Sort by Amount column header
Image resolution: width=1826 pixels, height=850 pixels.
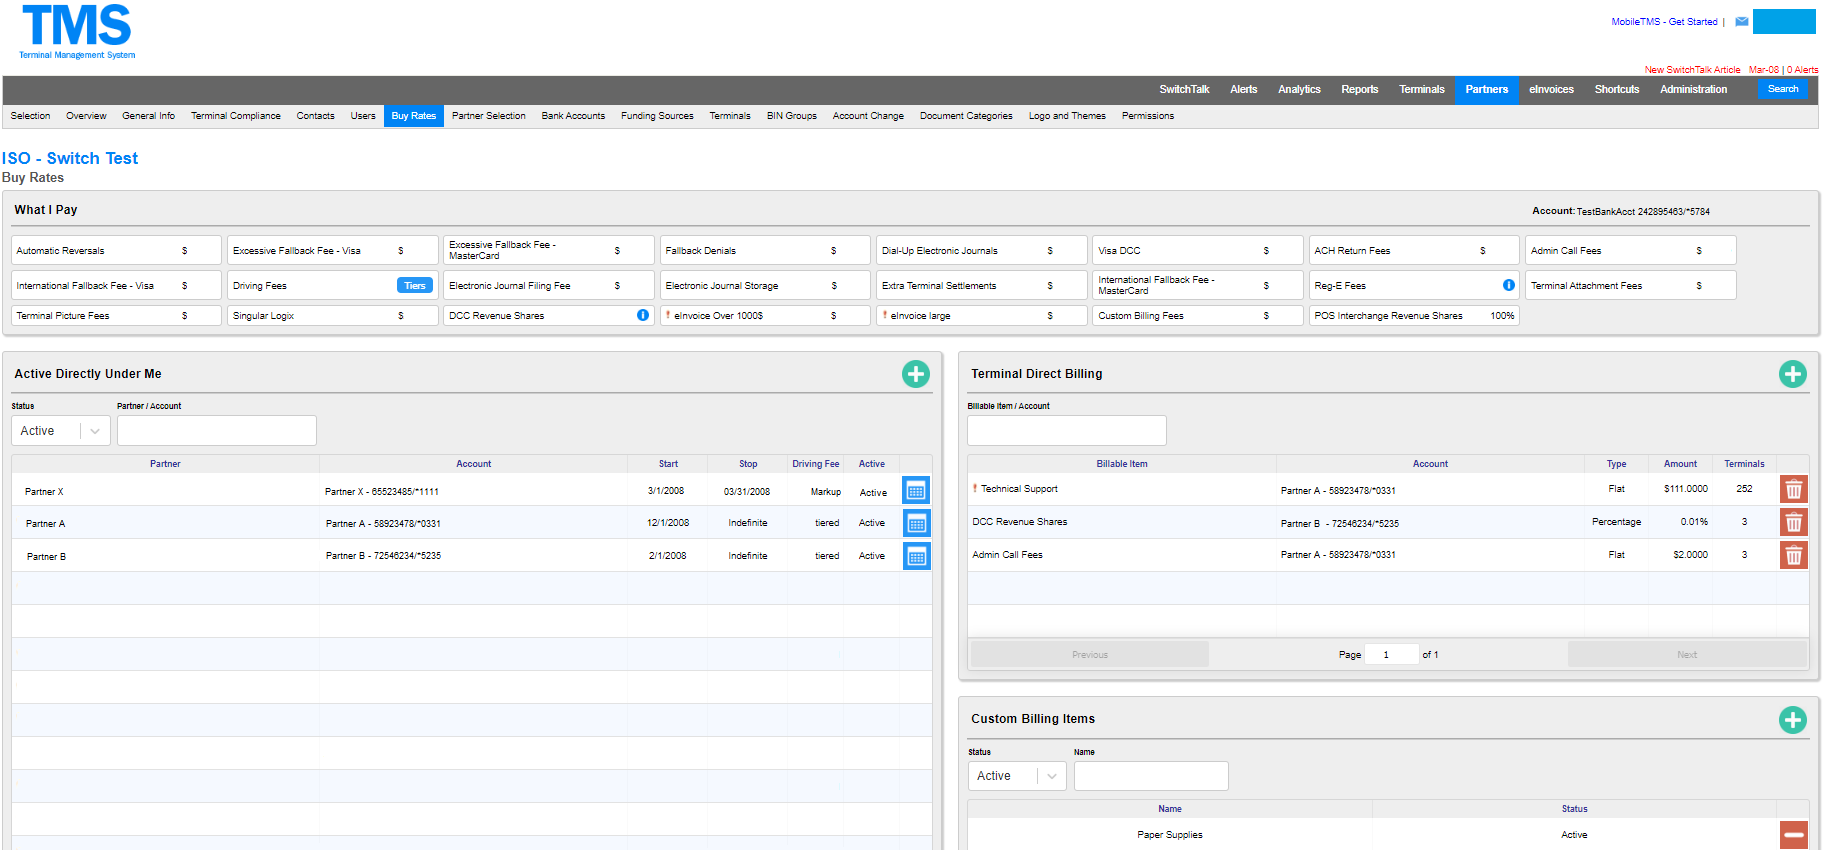click(x=1680, y=464)
